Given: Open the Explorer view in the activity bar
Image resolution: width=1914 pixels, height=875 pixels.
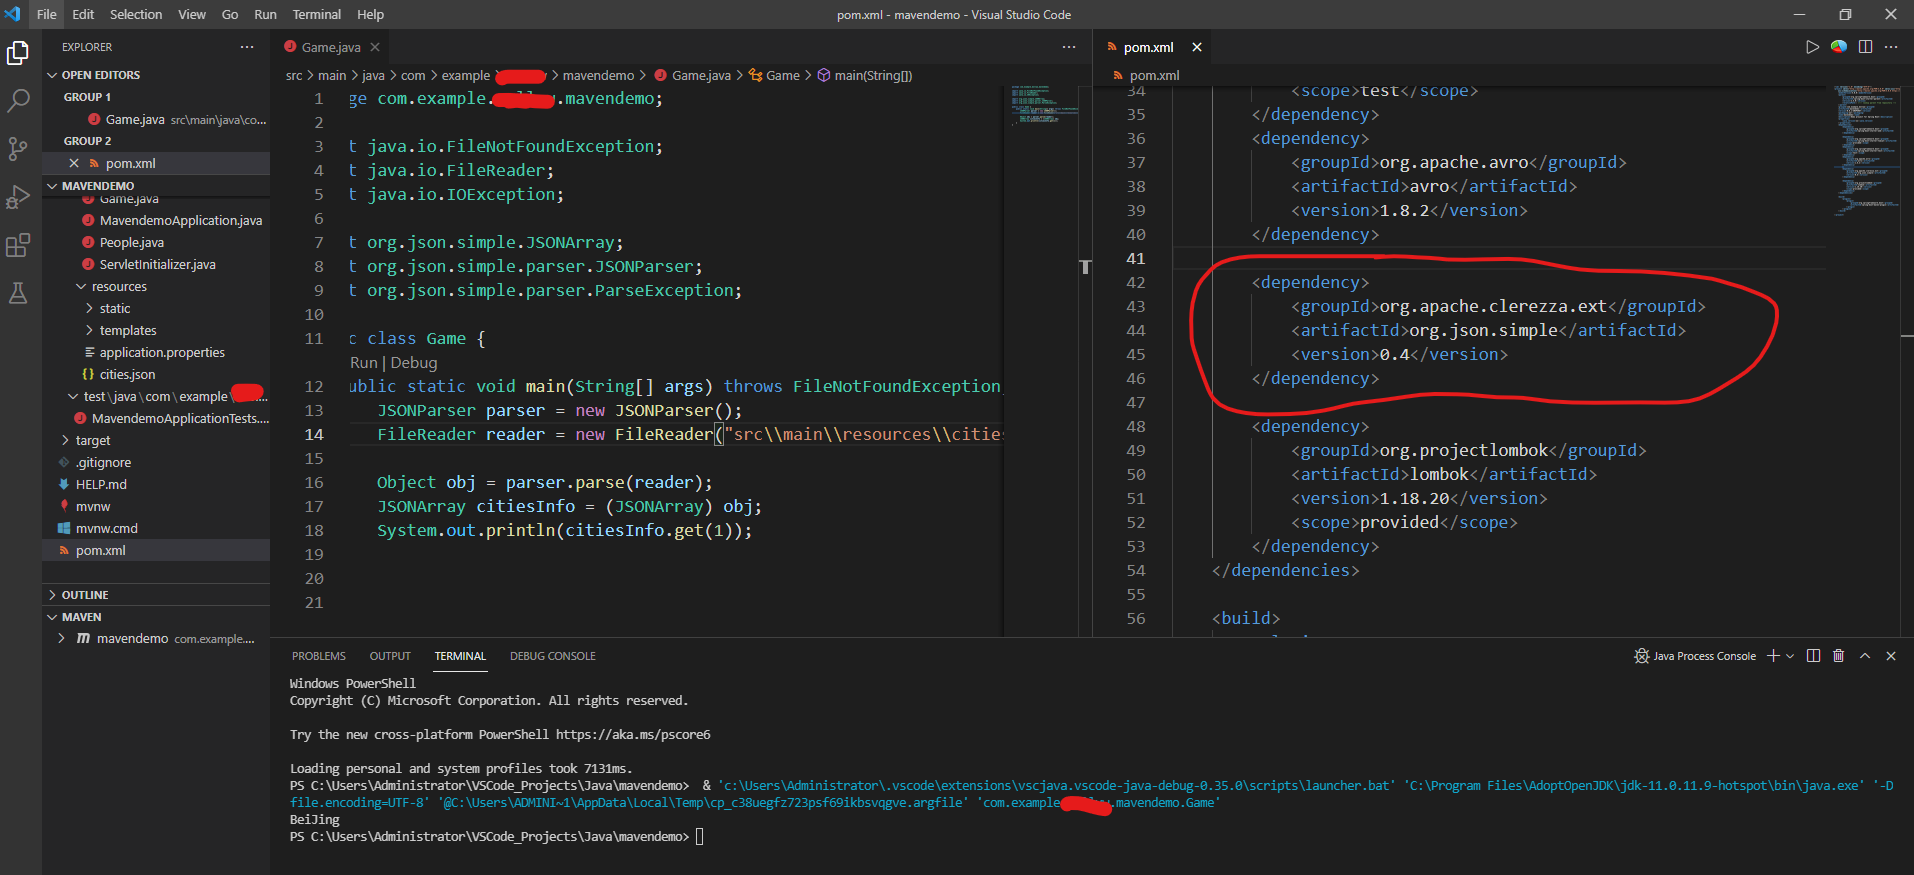Looking at the screenshot, I should (x=18, y=53).
